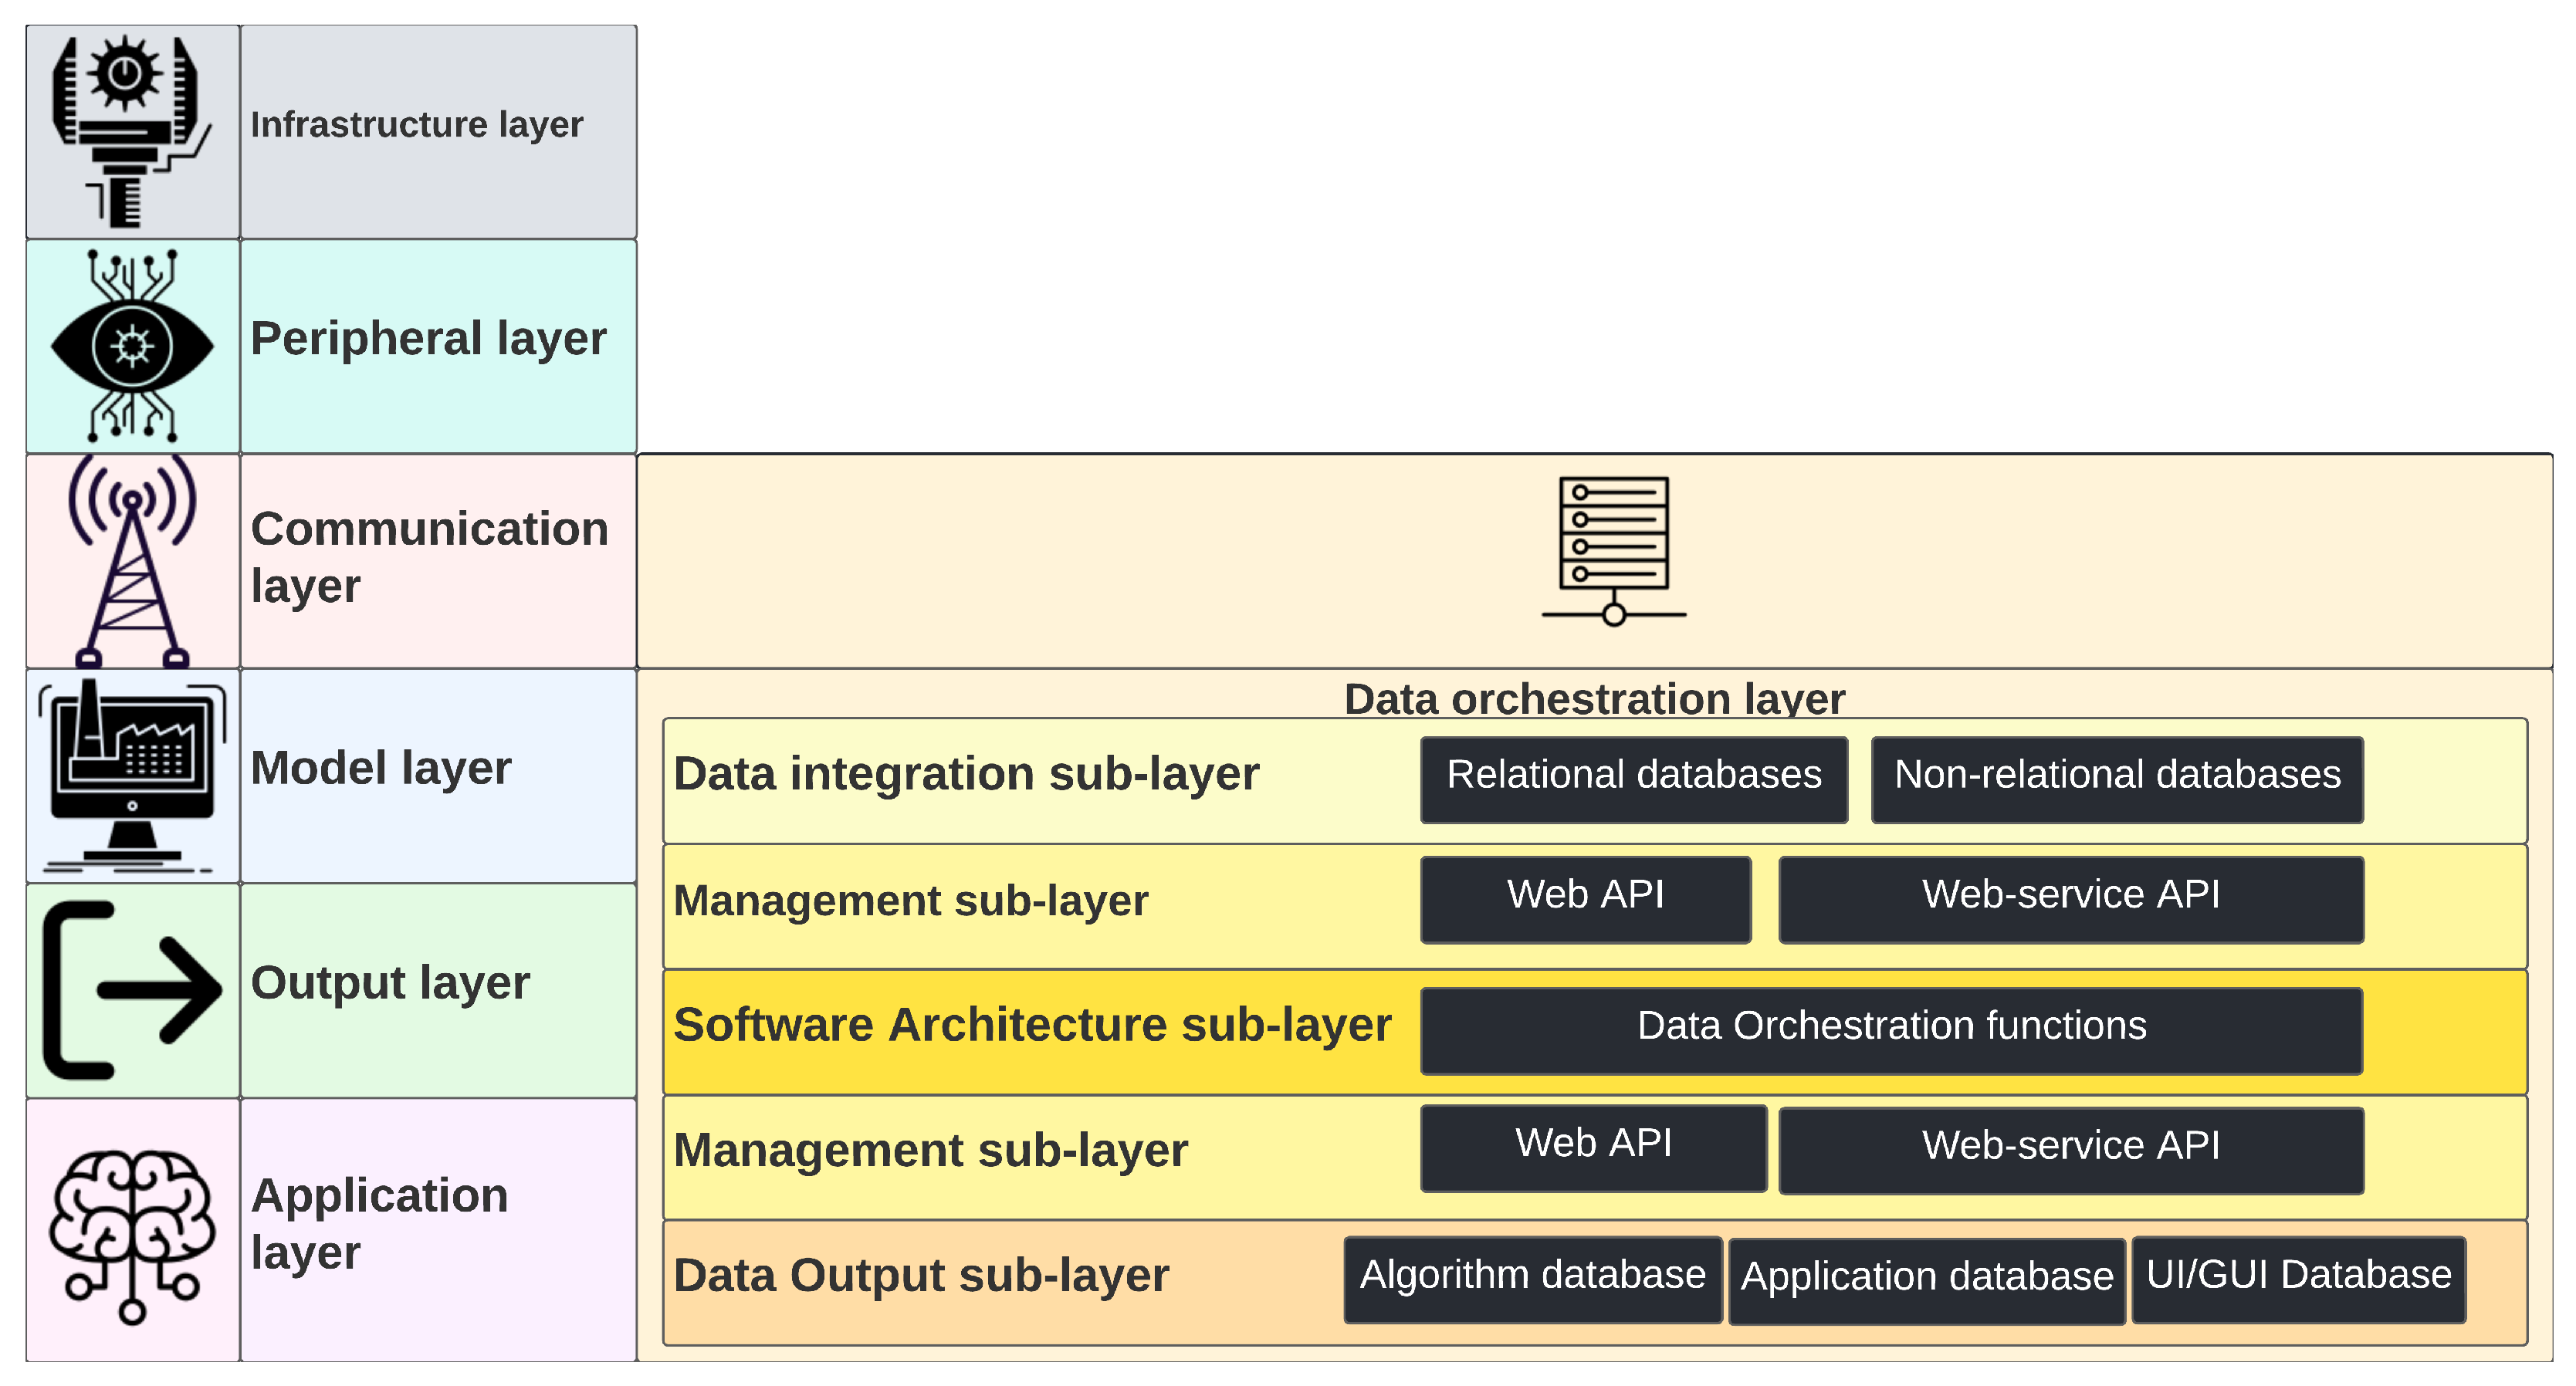The height and width of the screenshot is (1386, 2576).
Task: Click the UI/GUI Database box
Action: pyautogui.click(x=2298, y=1279)
